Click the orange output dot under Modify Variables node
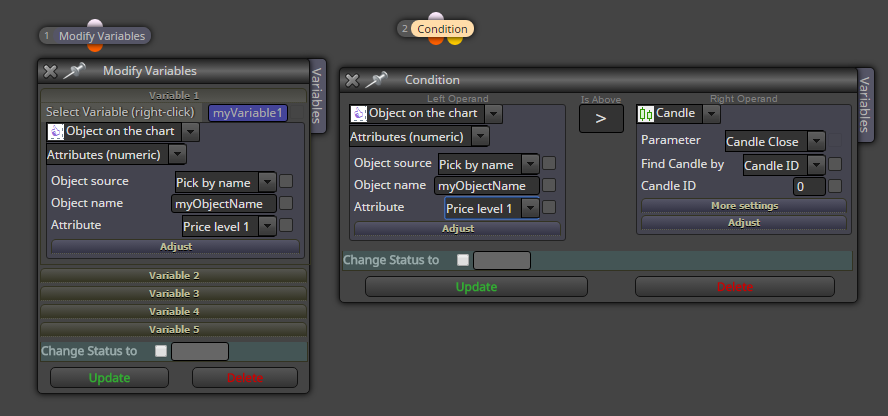This screenshot has height=416, width=888. [95, 47]
